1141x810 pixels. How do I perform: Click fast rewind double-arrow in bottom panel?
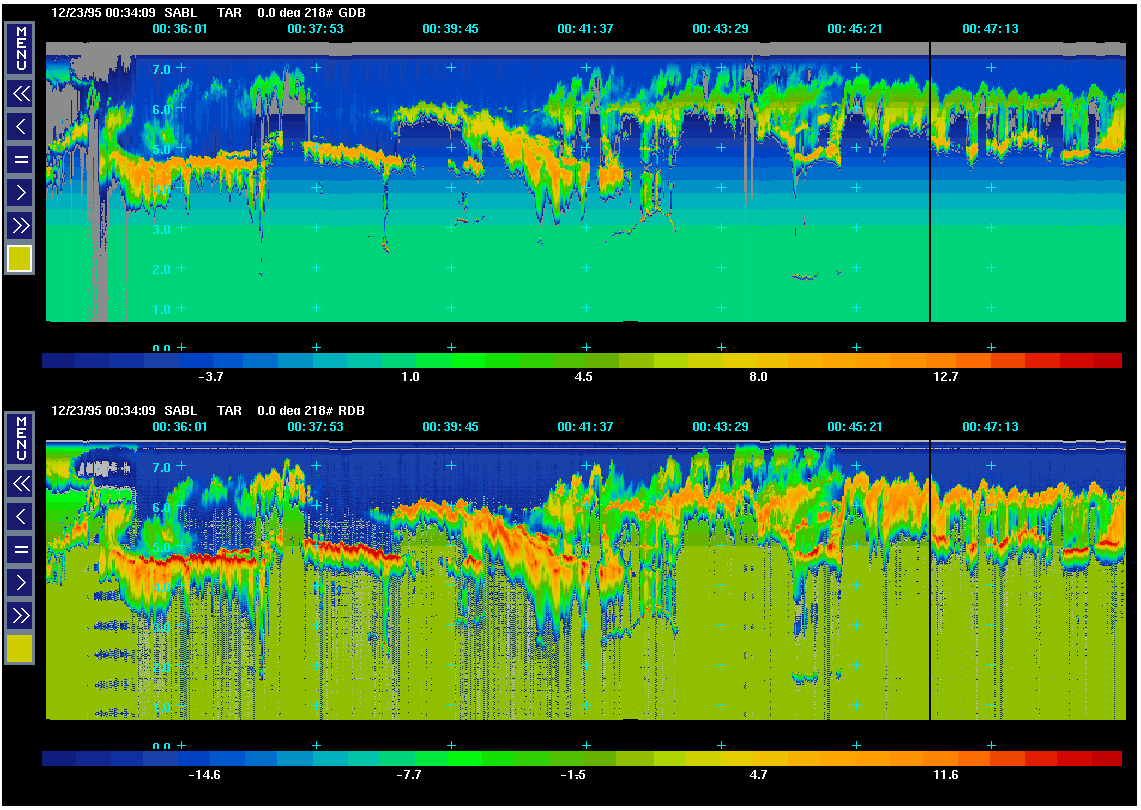19,484
